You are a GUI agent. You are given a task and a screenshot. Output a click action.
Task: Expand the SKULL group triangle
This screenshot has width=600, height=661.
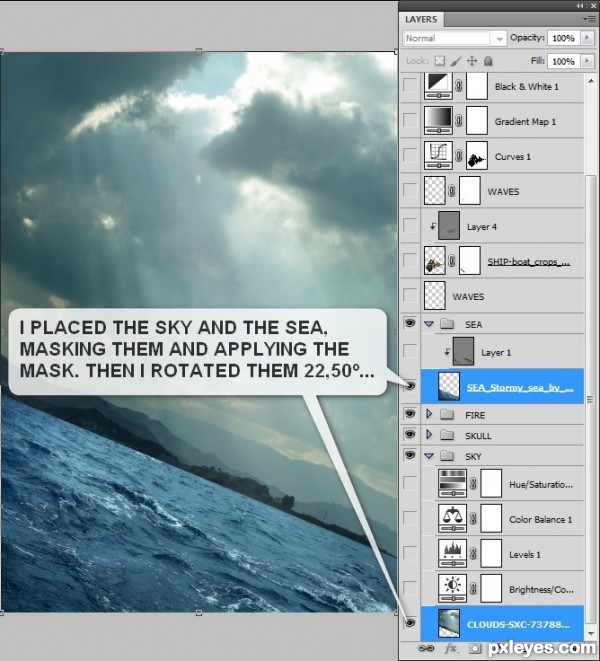coord(429,435)
